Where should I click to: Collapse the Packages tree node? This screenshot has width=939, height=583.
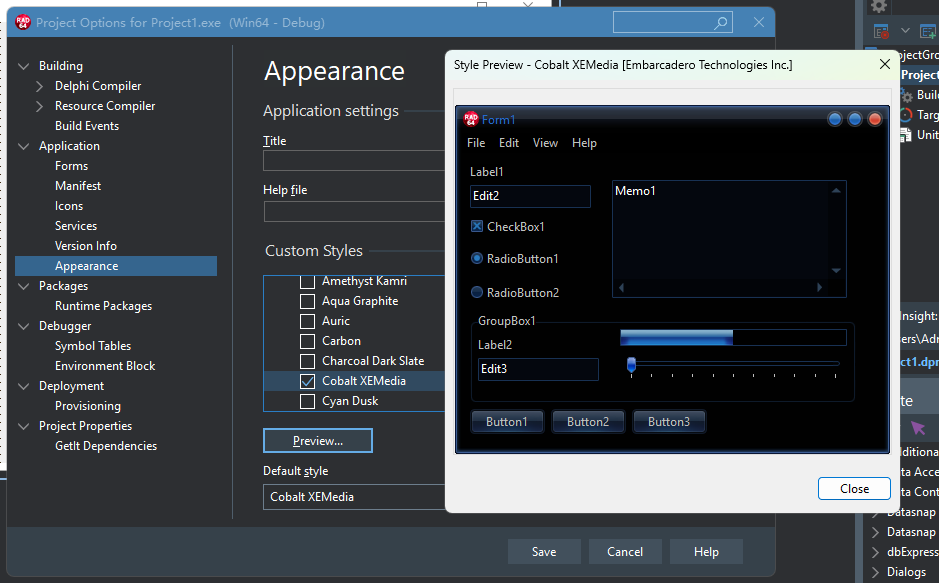click(x=23, y=286)
